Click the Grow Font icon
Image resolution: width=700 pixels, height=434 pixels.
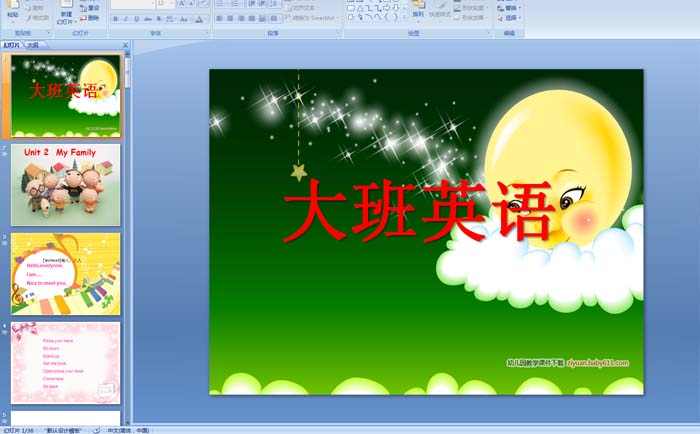(x=182, y=4)
